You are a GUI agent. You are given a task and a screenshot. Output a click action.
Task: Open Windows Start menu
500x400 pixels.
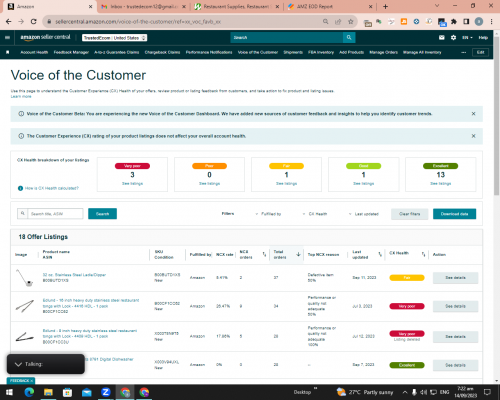(x=9, y=392)
